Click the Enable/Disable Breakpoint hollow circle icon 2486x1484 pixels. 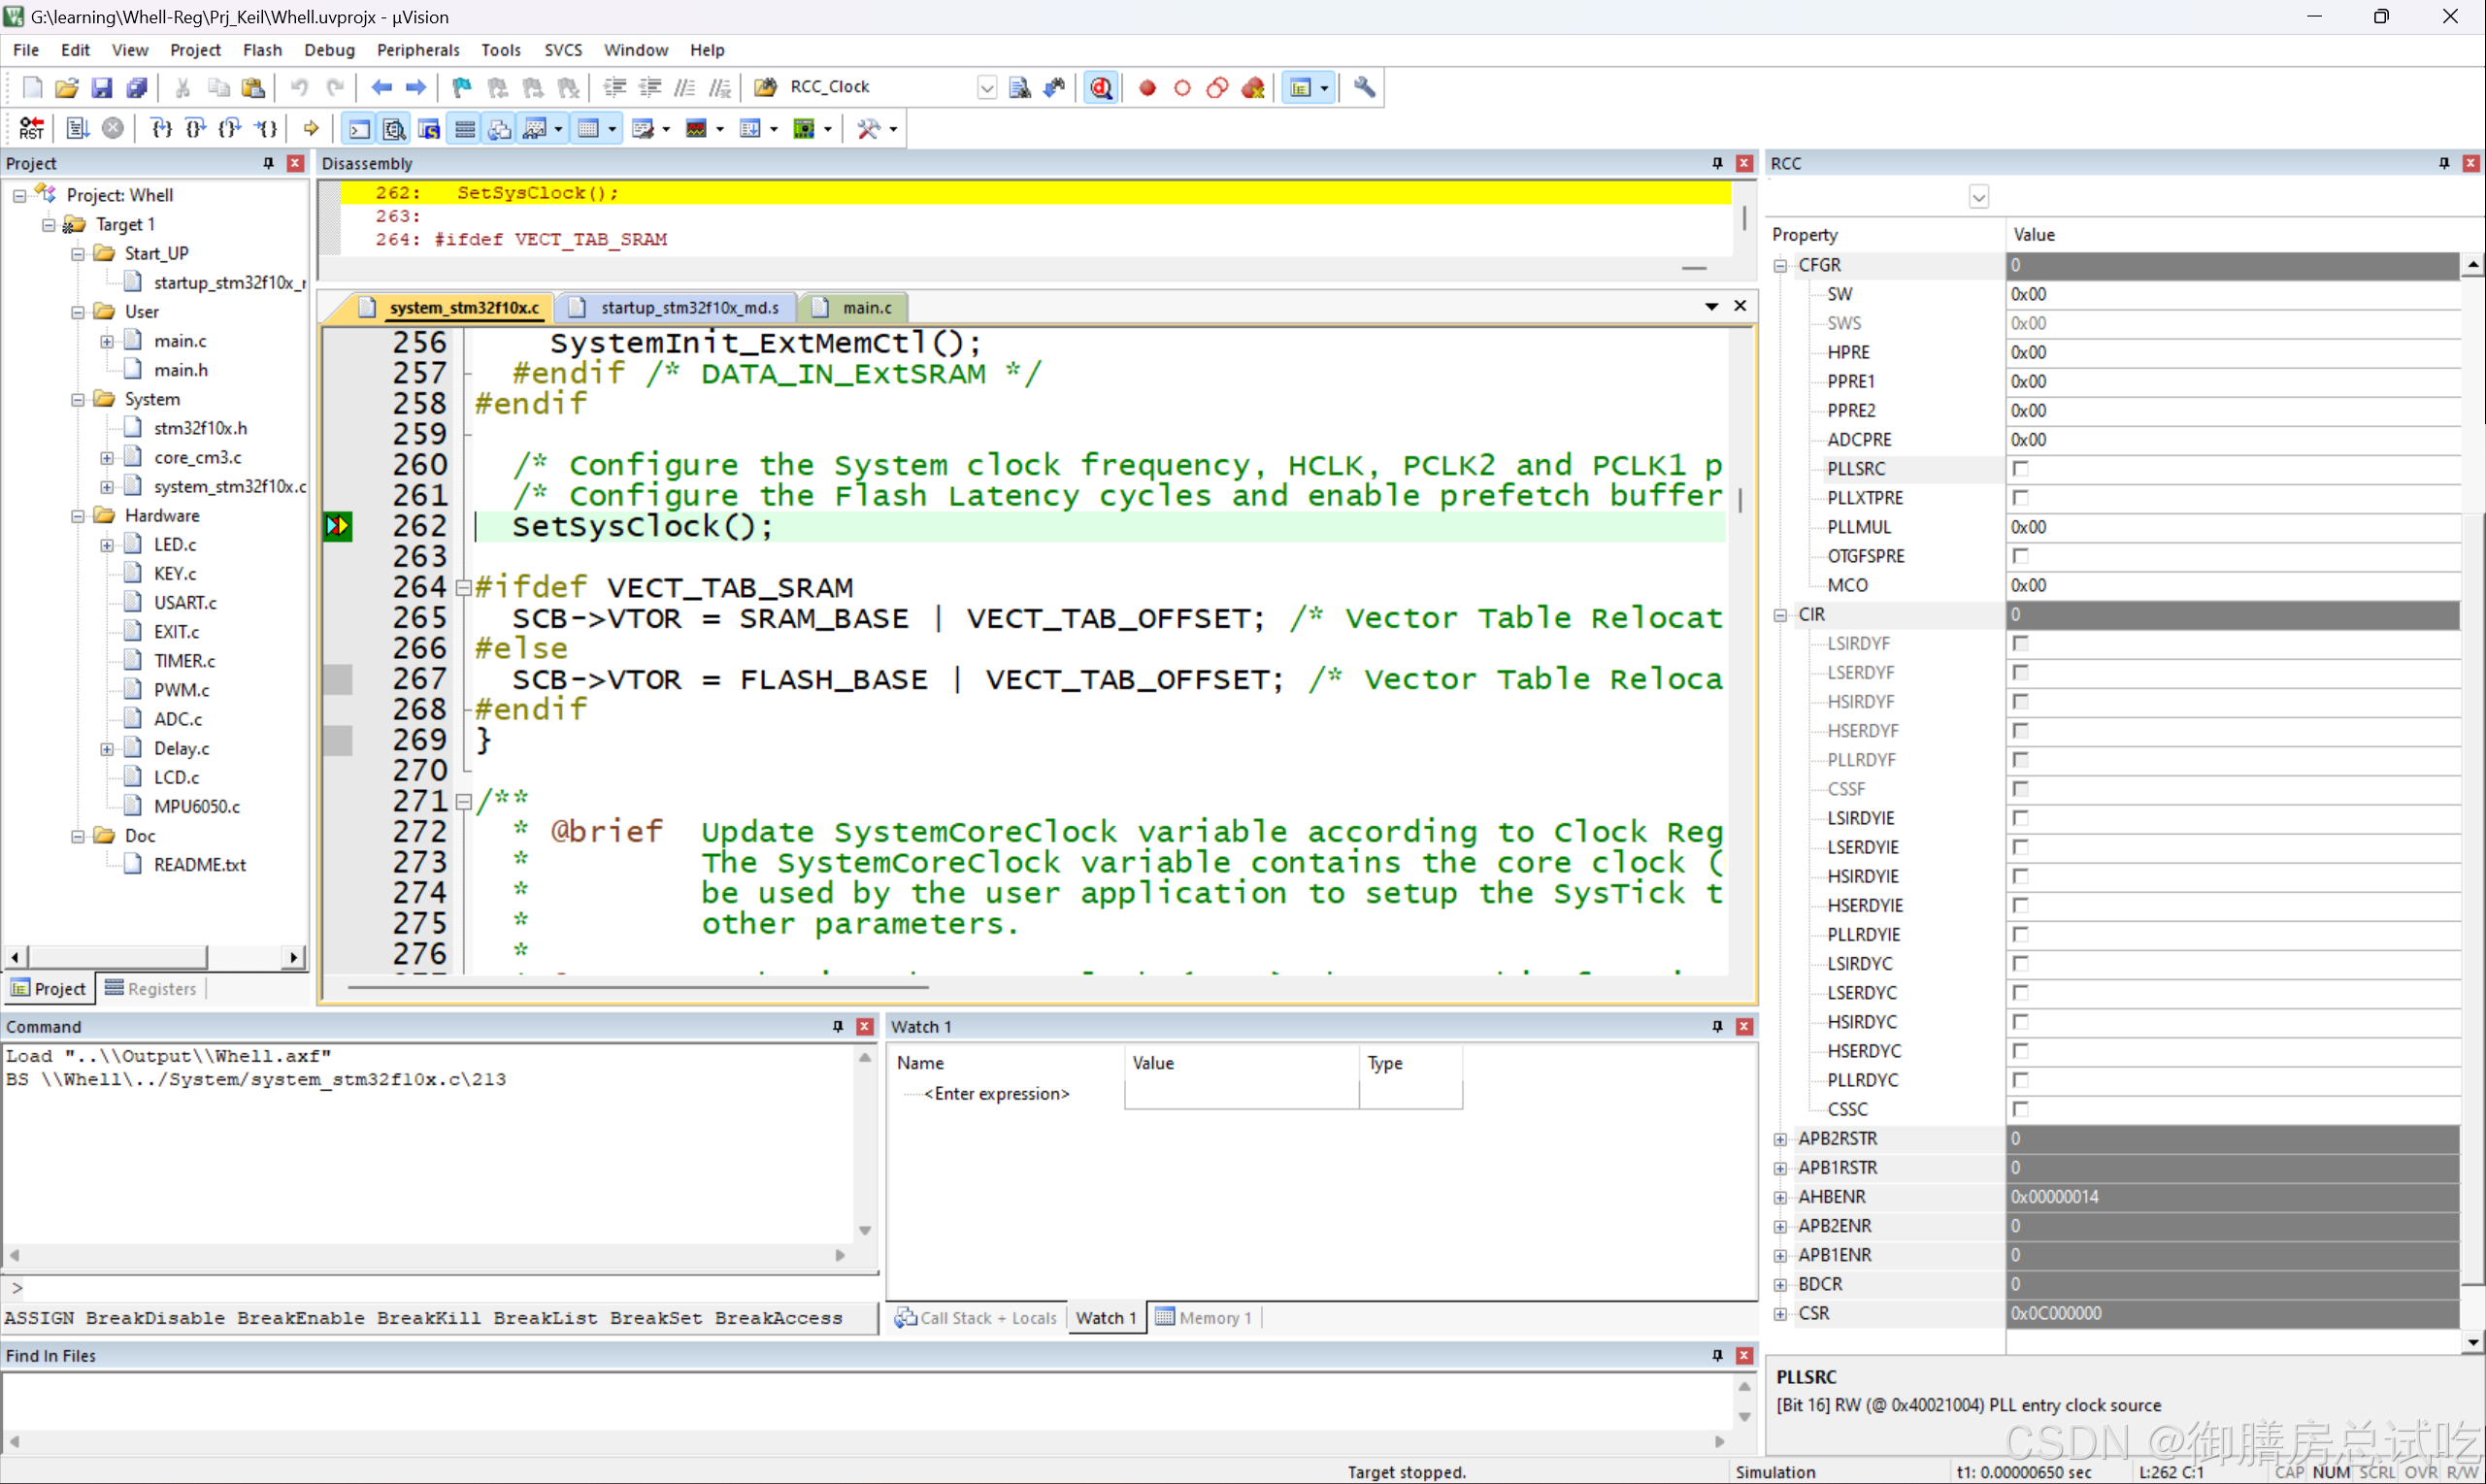(x=1182, y=88)
